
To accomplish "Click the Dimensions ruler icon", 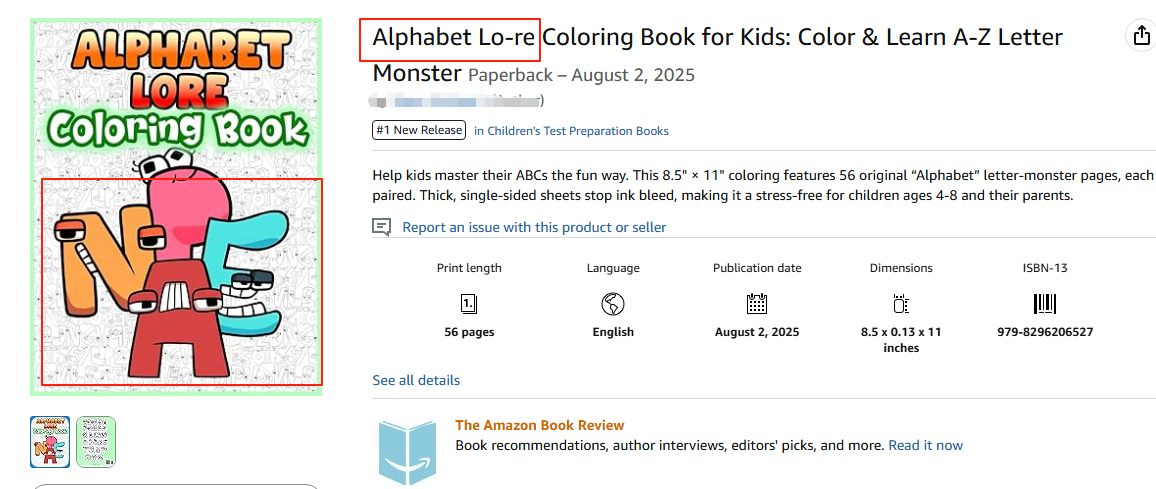I will click(x=901, y=303).
